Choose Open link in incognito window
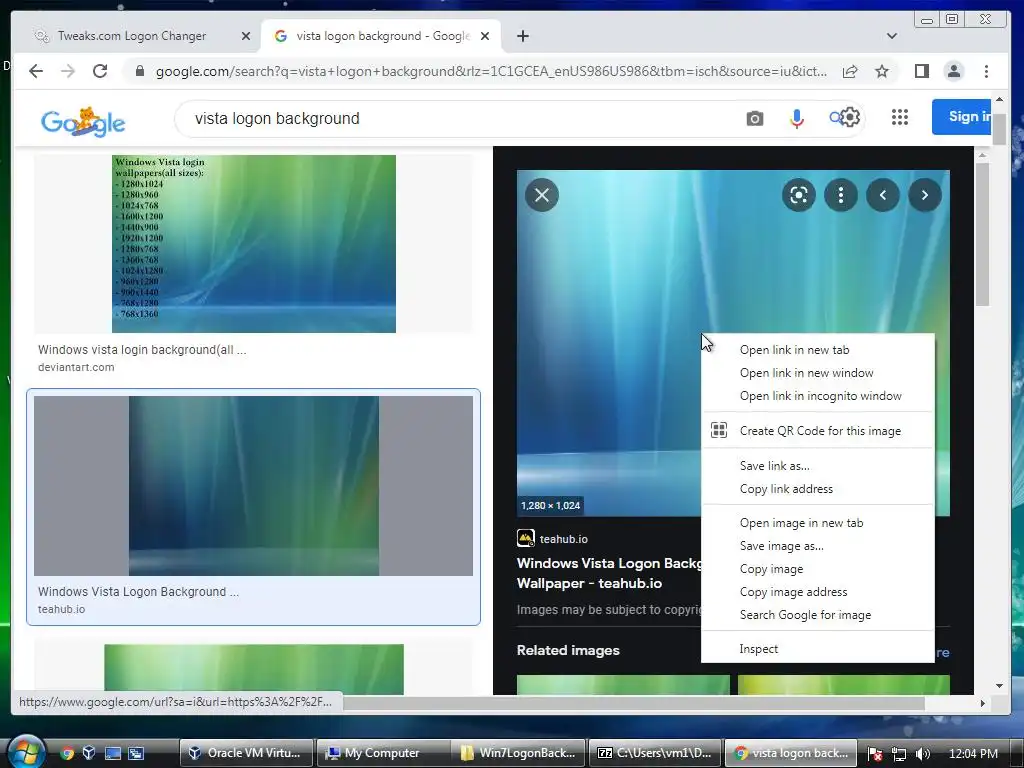Image resolution: width=1024 pixels, height=768 pixels. point(818,396)
